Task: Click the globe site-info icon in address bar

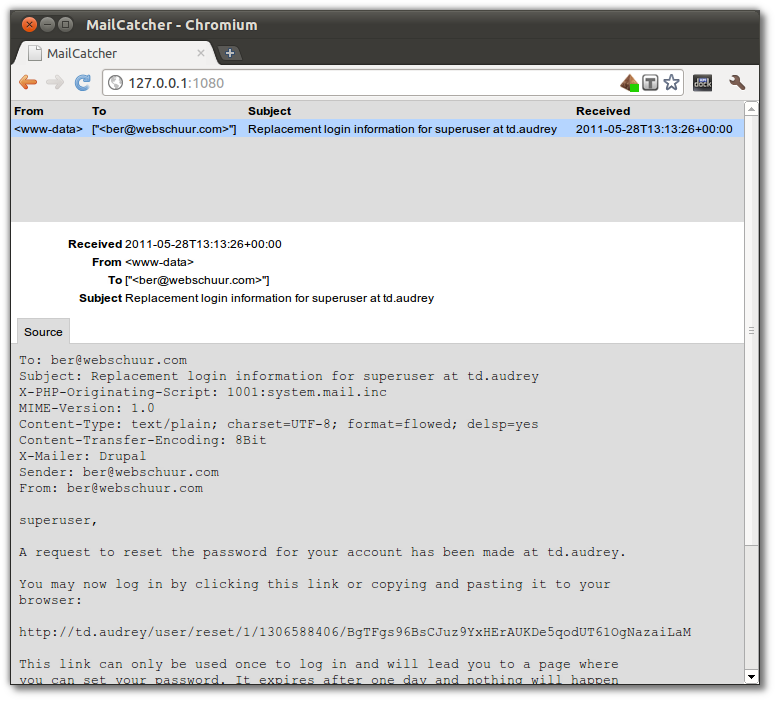Action: tap(115, 83)
